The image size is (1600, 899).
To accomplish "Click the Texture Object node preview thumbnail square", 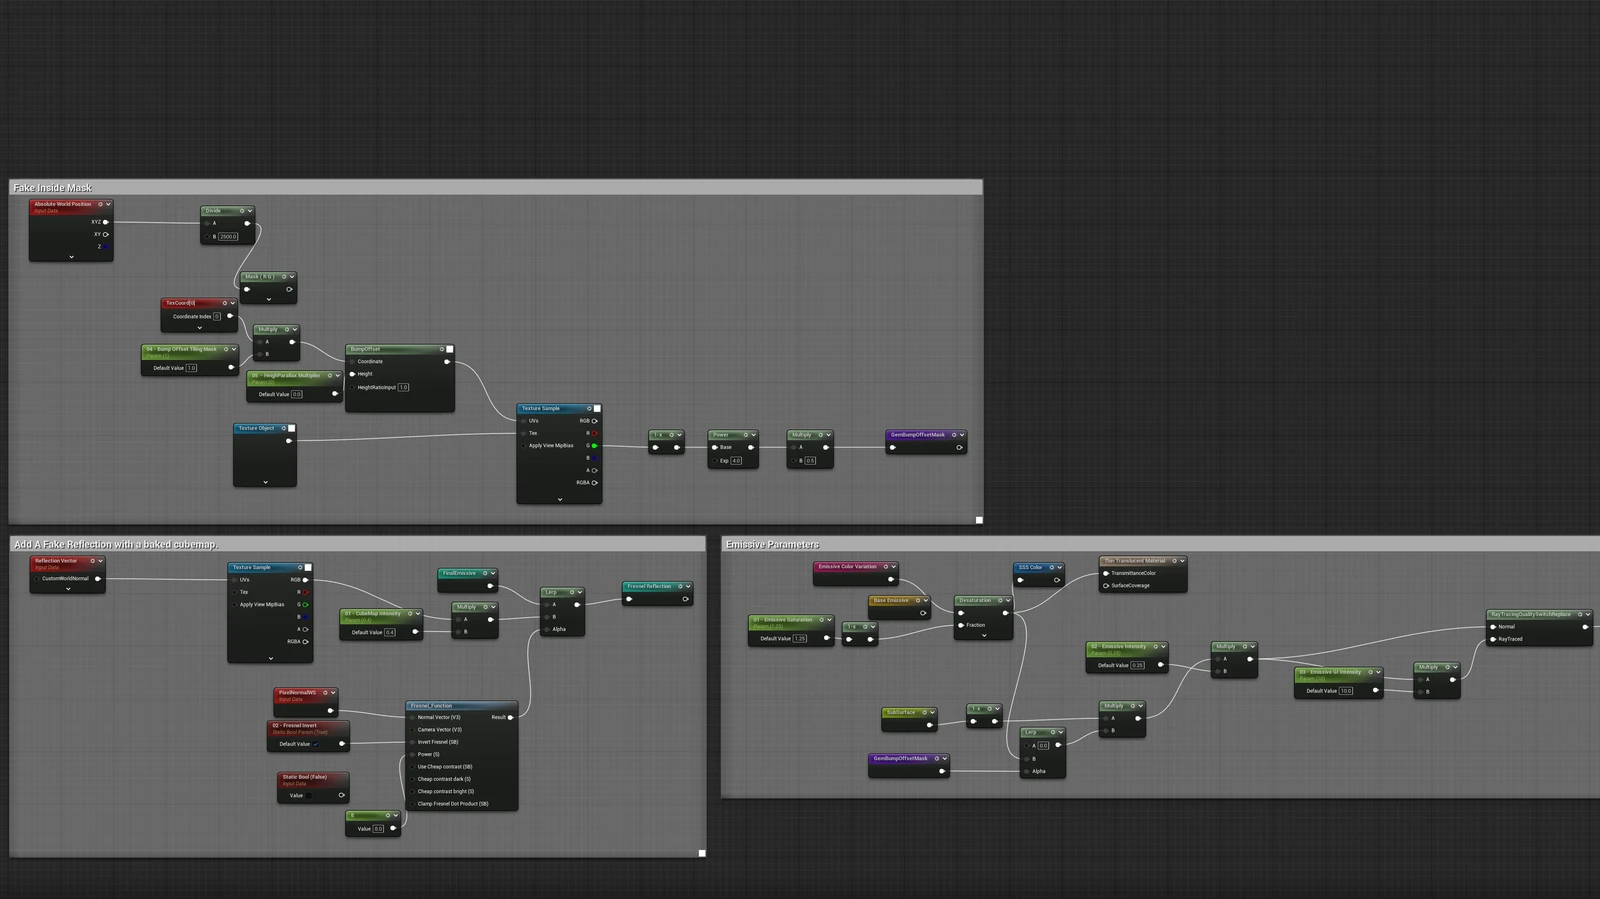I will pos(291,428).
